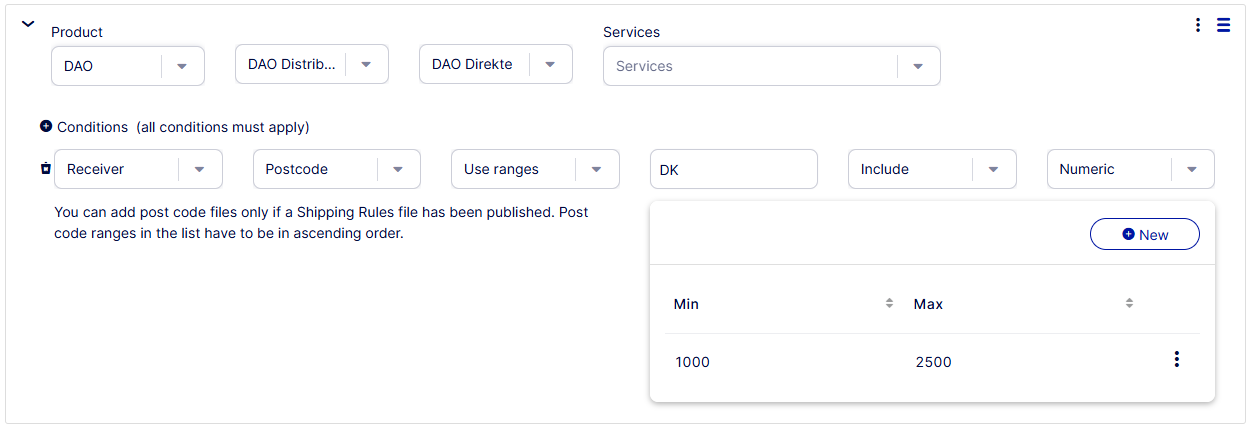Viewport: 1250px width, 429px height.
Task: Open the Services dropdown
Action: 917,66
